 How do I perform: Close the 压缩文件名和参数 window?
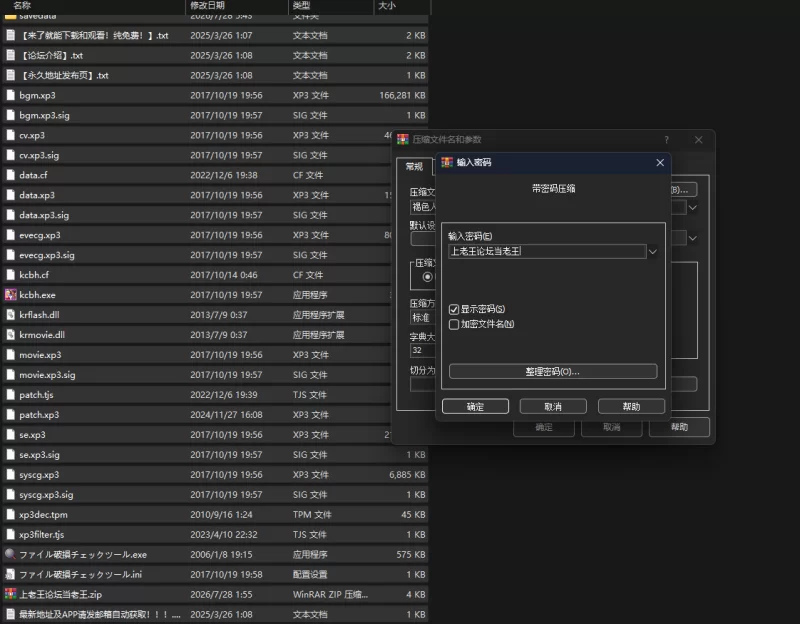tap(698, 140)
